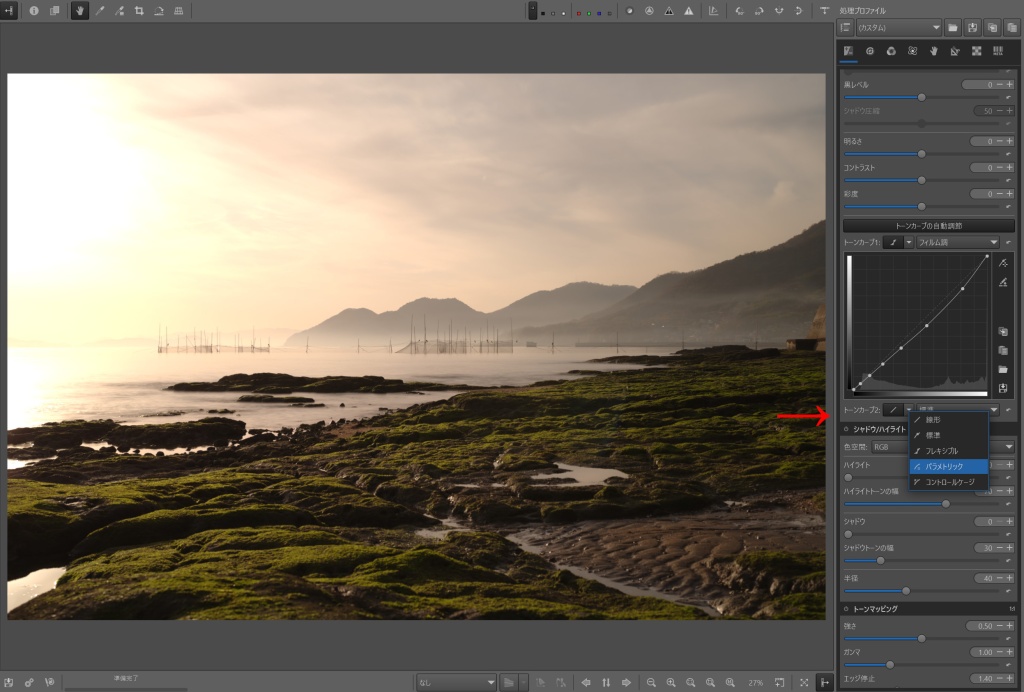Save tone curve 1 to file
The image size is (1024, 692).
(1003, 388)
